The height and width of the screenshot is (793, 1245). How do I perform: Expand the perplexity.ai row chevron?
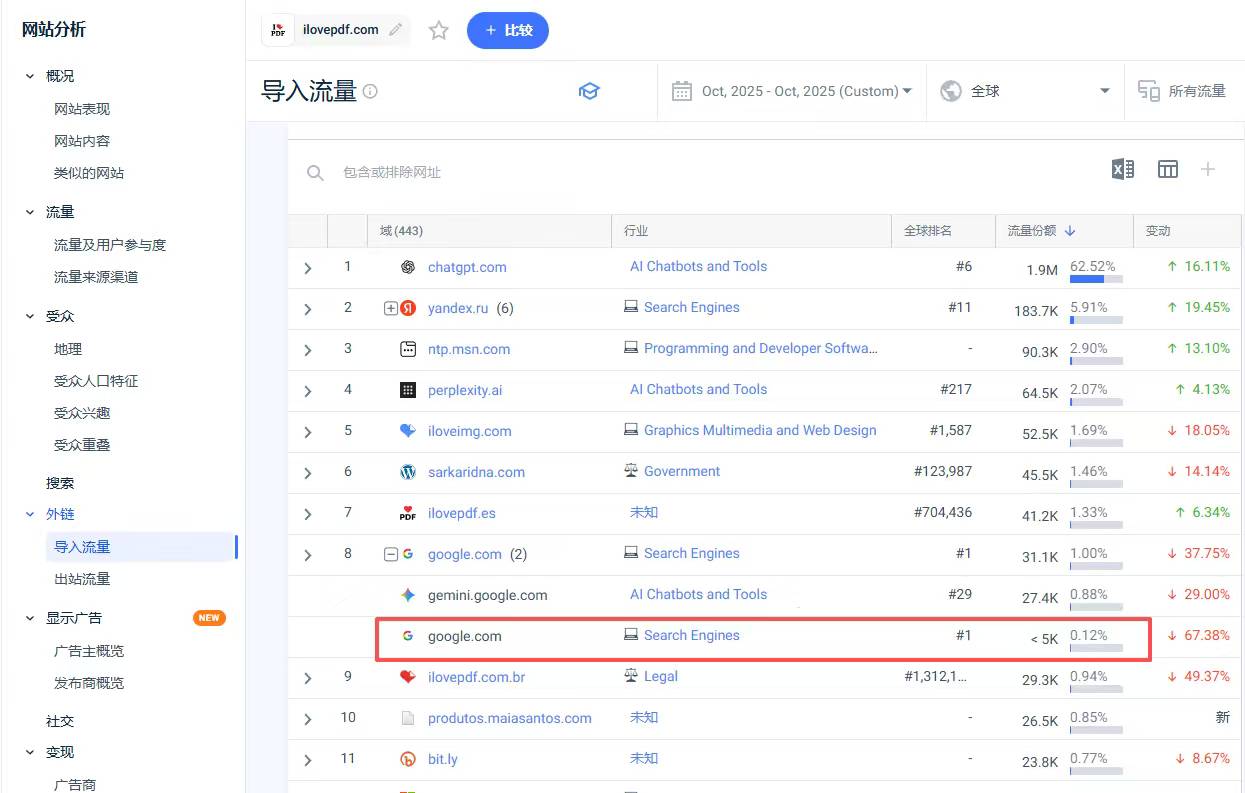[x=308, y=391]
